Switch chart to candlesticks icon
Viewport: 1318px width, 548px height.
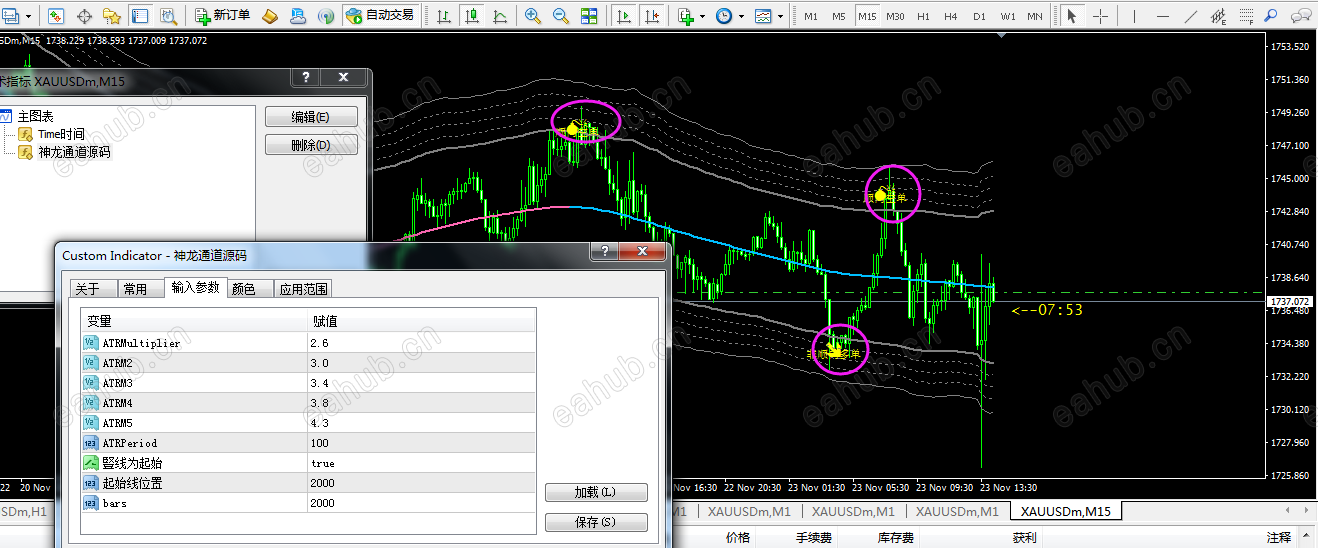coord(470,16)
